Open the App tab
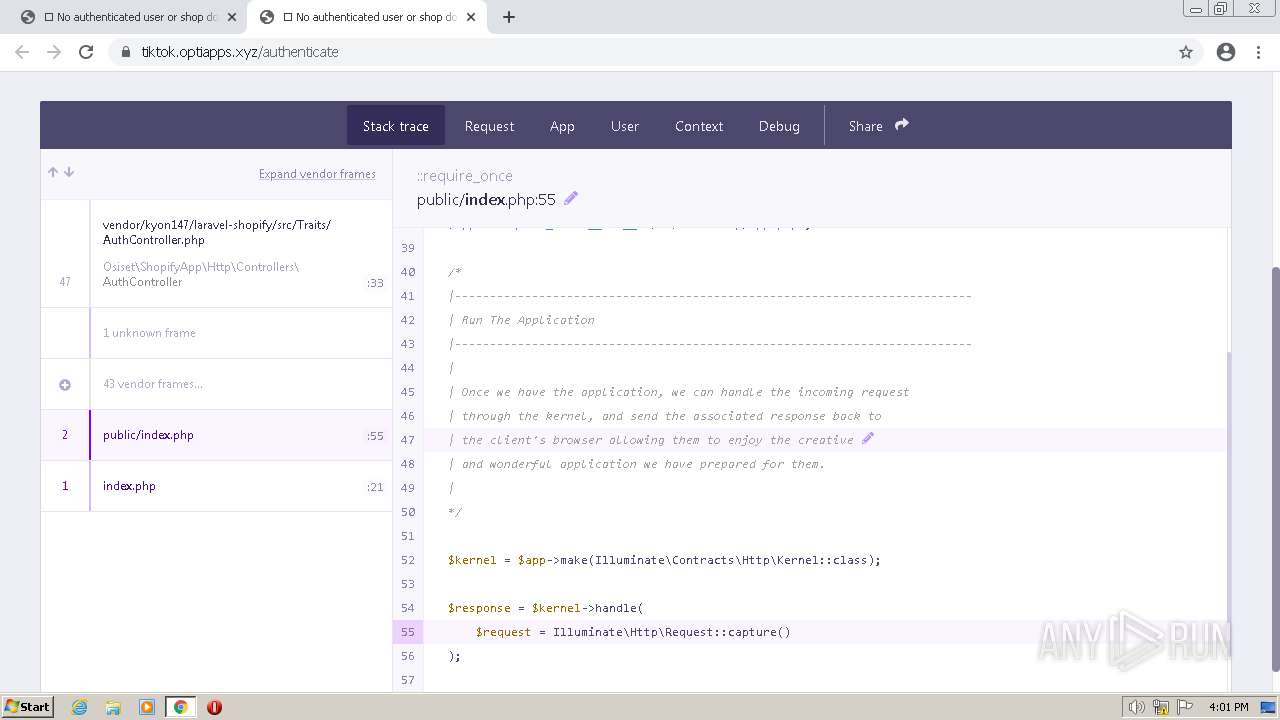Image resolution: width=1280 pixels, height=720 pixels. [562, 126]
